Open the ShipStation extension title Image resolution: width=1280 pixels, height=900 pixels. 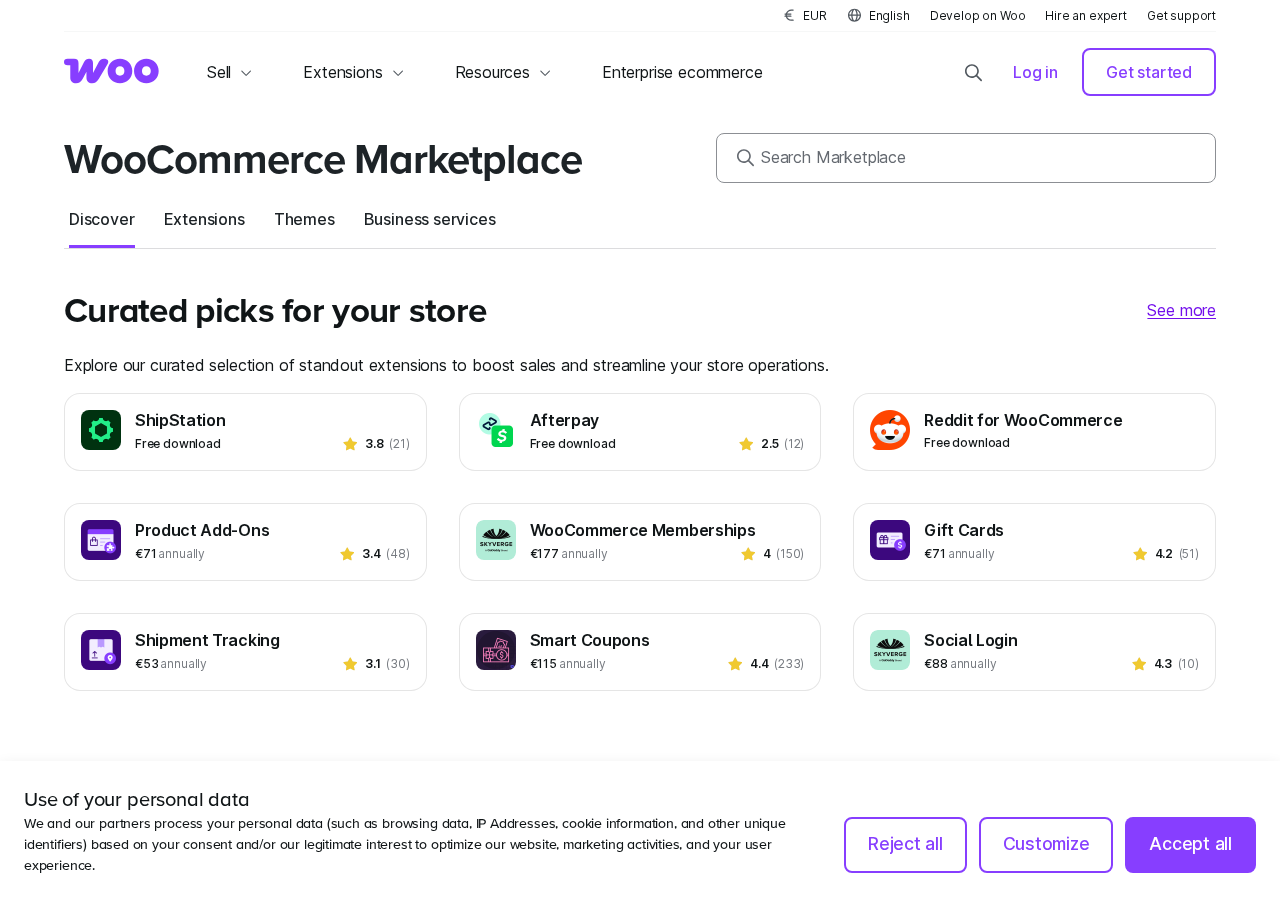pyautogui.click(x=180, y=420)
